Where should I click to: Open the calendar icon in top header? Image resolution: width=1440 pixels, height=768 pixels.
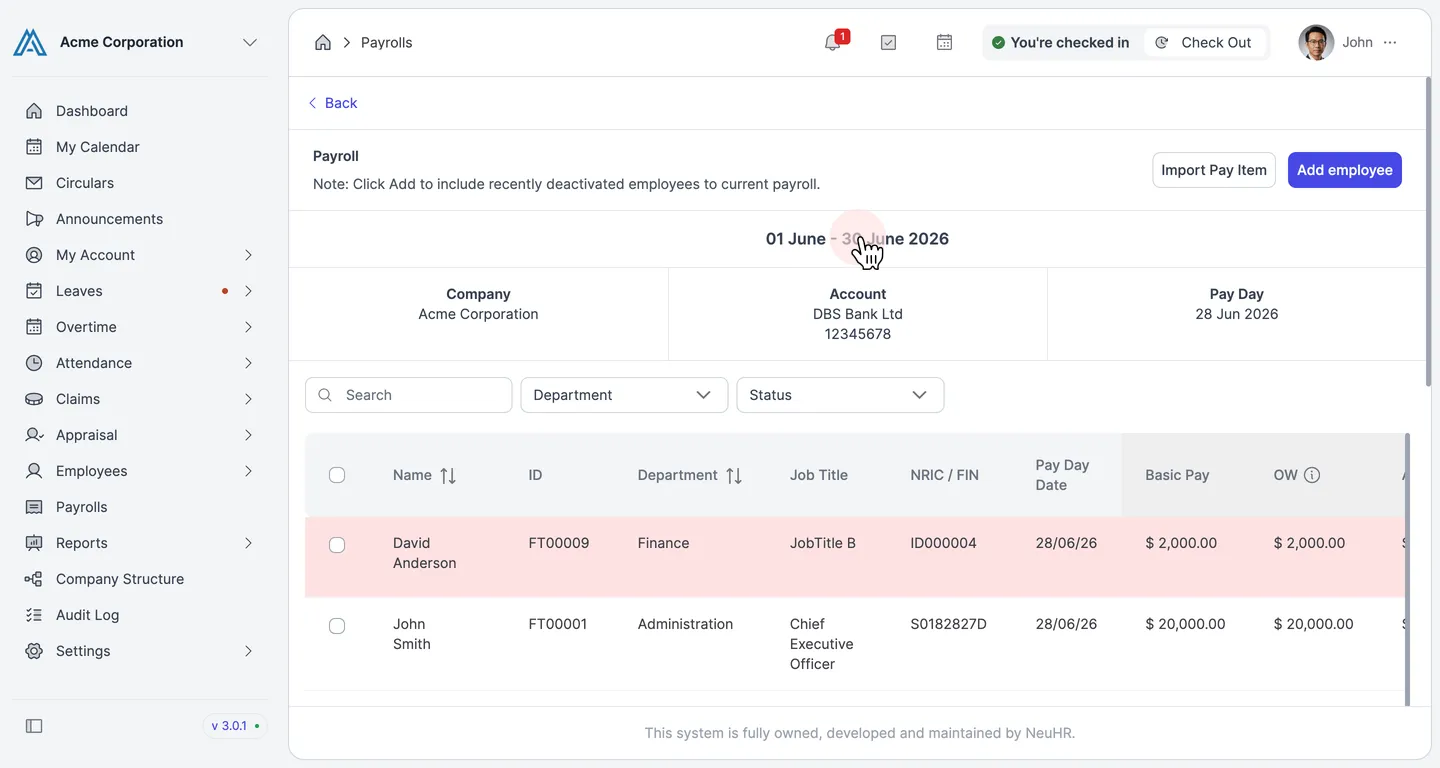click(x=944, y=42)
